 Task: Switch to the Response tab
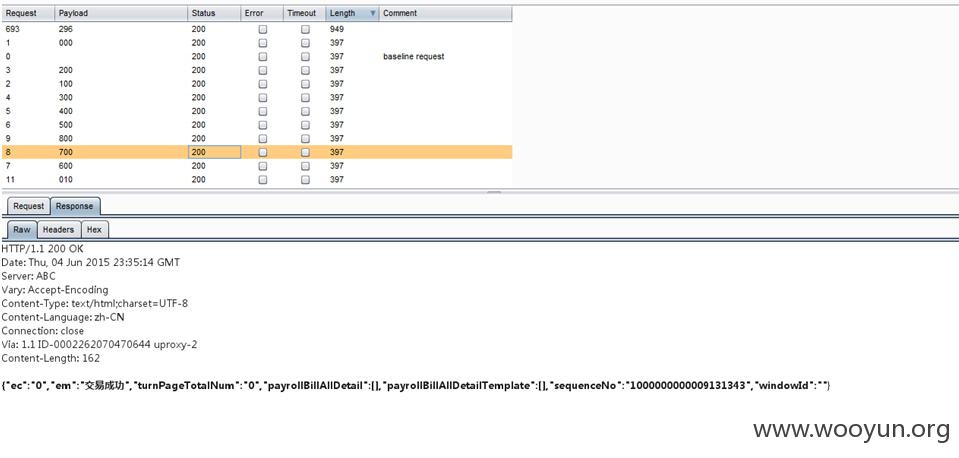point(75,206)
